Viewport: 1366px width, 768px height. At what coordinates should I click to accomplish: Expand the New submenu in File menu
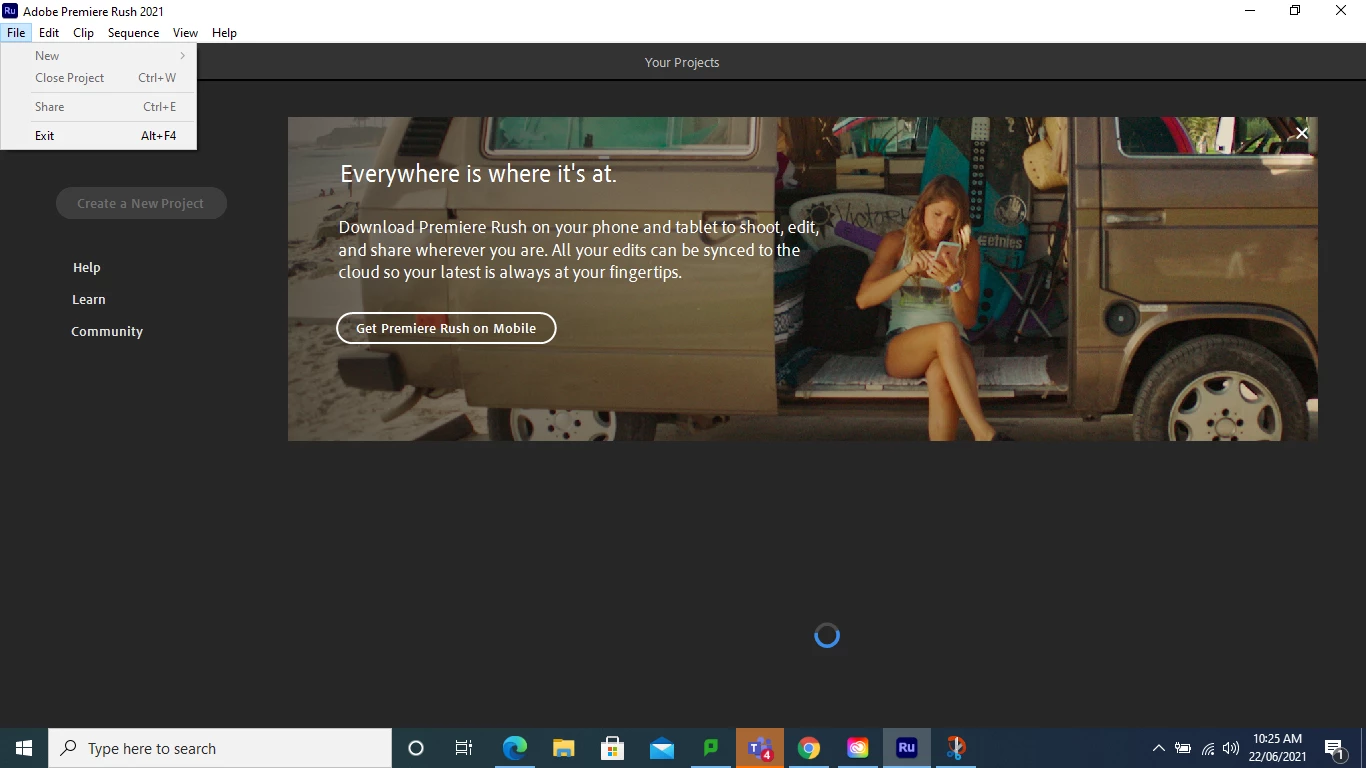pos(98,56)
